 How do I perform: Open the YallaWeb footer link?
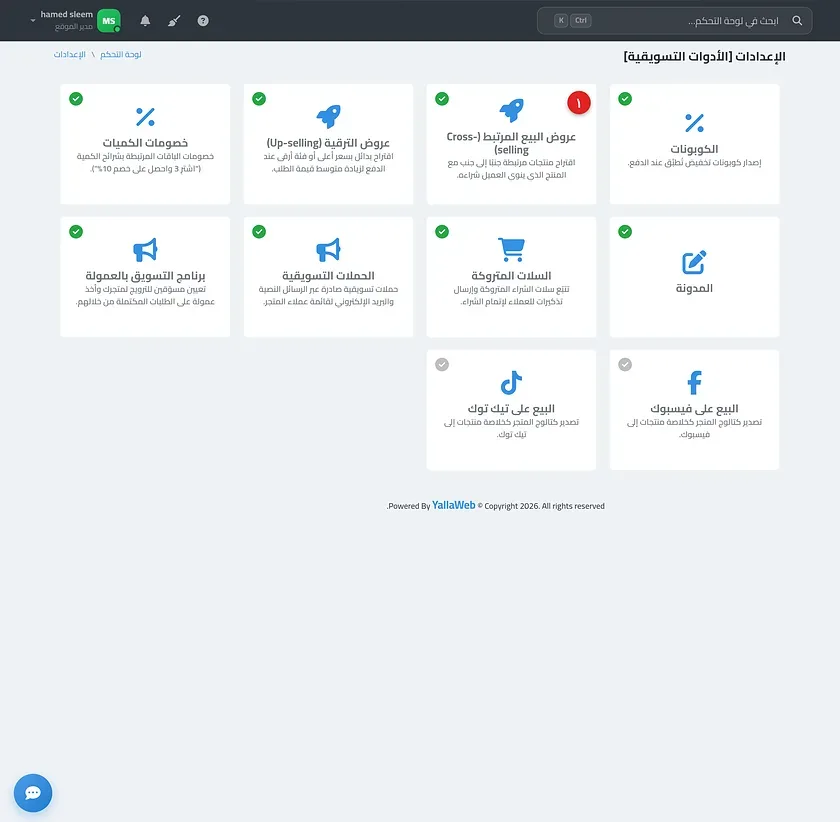click(x=454, y=505)
